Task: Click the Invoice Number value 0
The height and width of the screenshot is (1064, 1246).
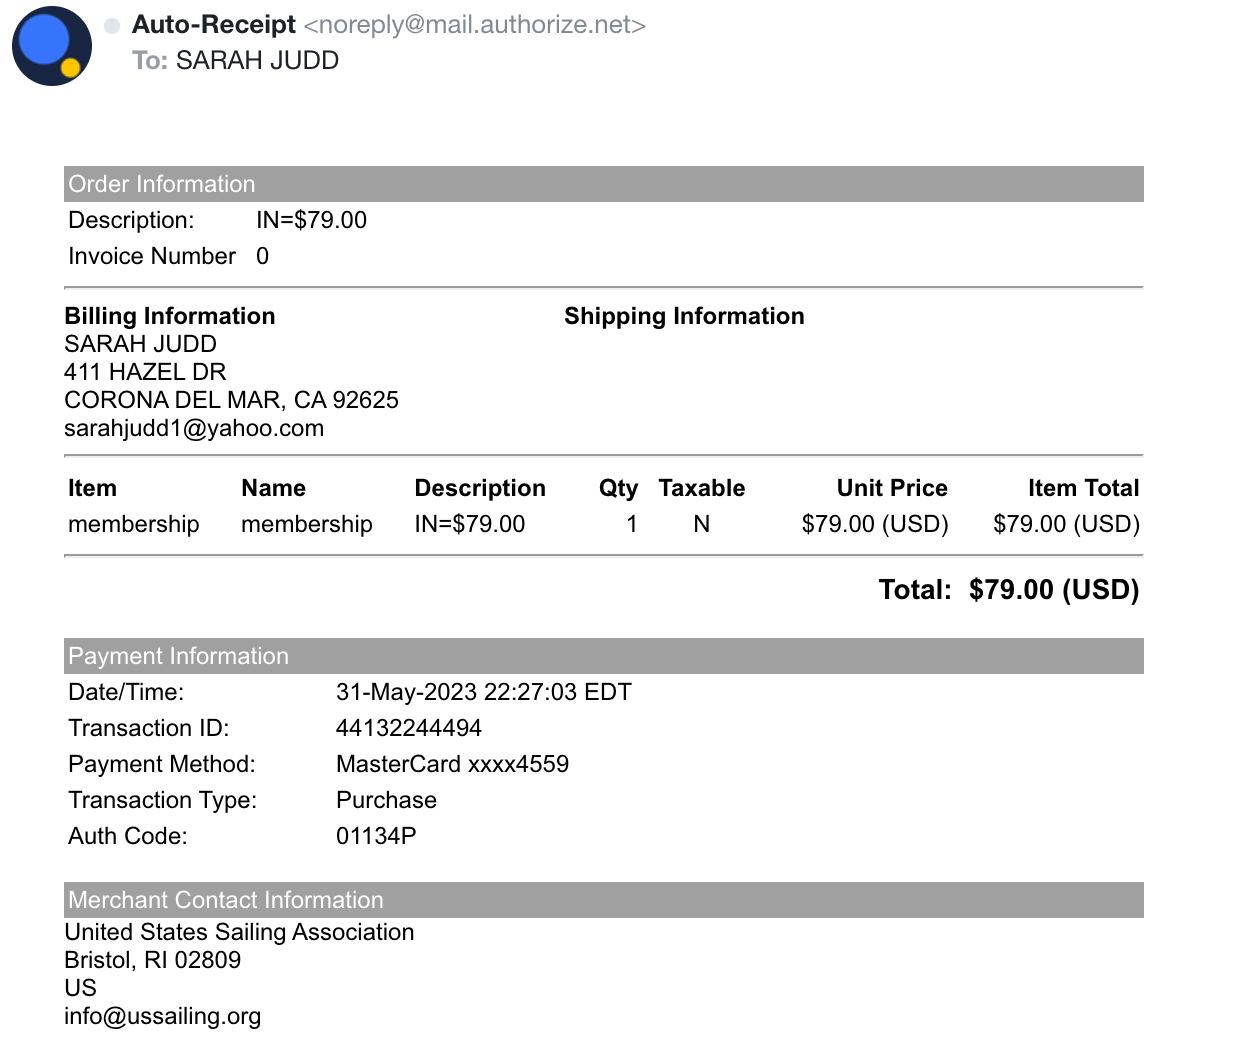Action: click(x=262, y=256)
